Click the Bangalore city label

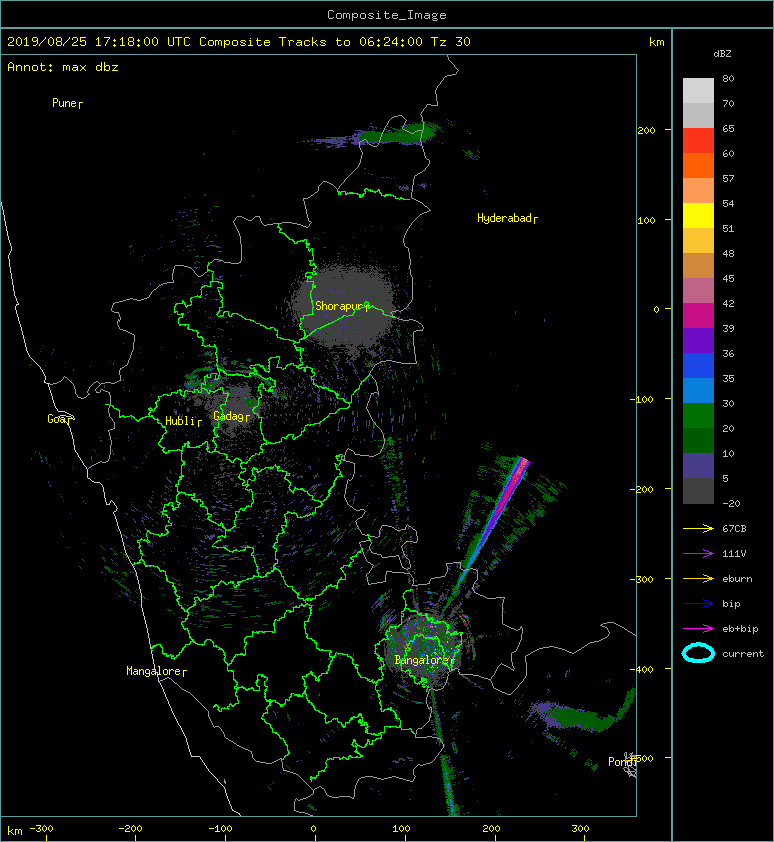point(424,660)
